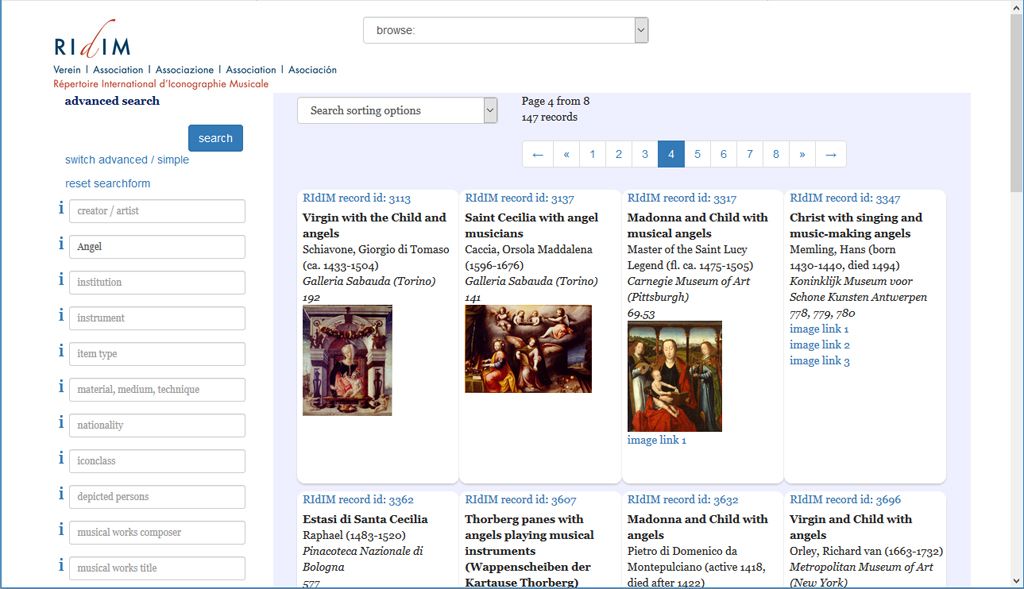Click reset searchform link

point(108,184)
